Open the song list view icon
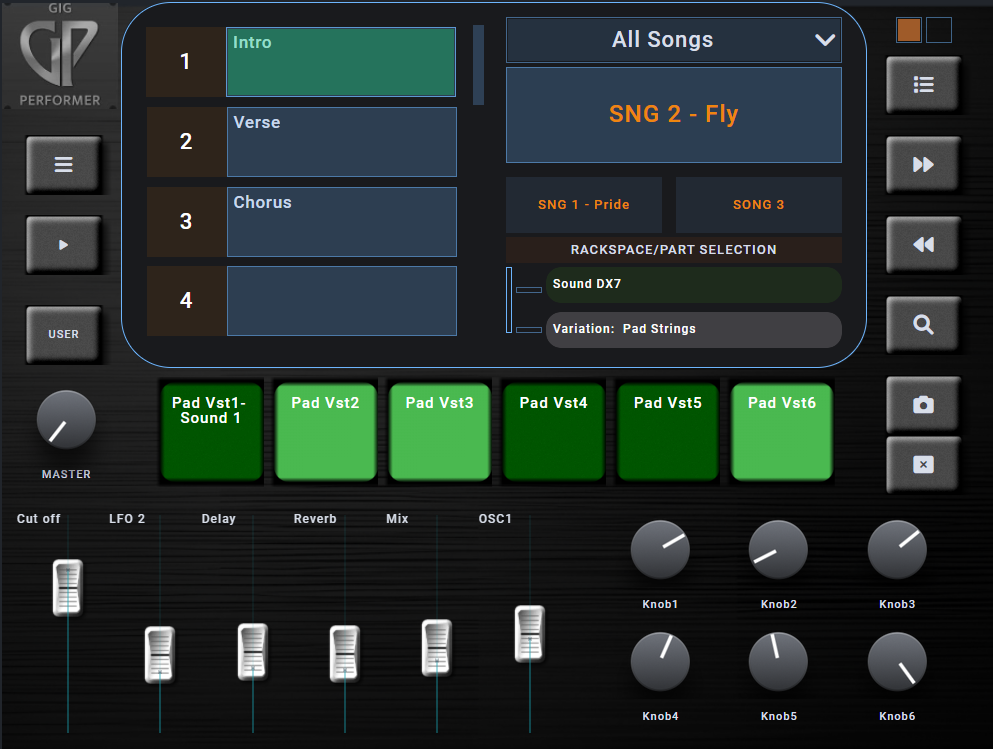The image size is (993, 749). coord(922,84)
